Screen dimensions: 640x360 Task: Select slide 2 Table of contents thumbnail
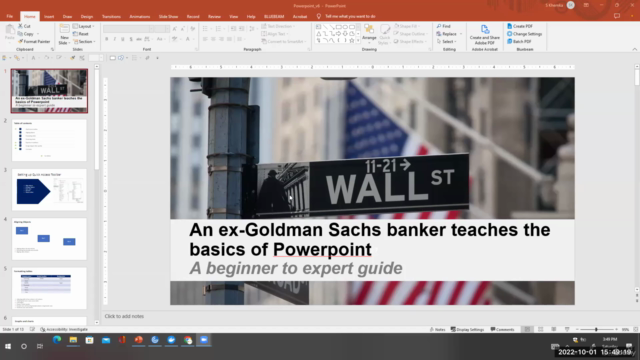tap(49, 140)
